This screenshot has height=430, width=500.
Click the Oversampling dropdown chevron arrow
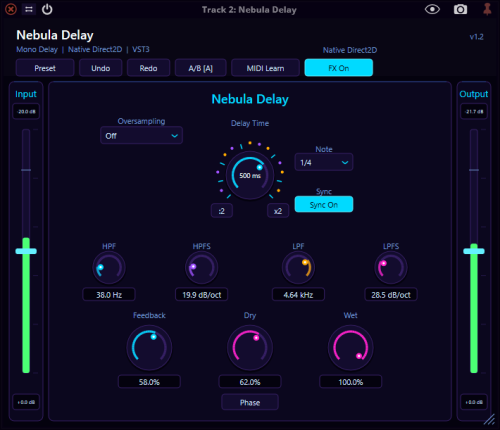pyautogui.click(x=174, y=136)
